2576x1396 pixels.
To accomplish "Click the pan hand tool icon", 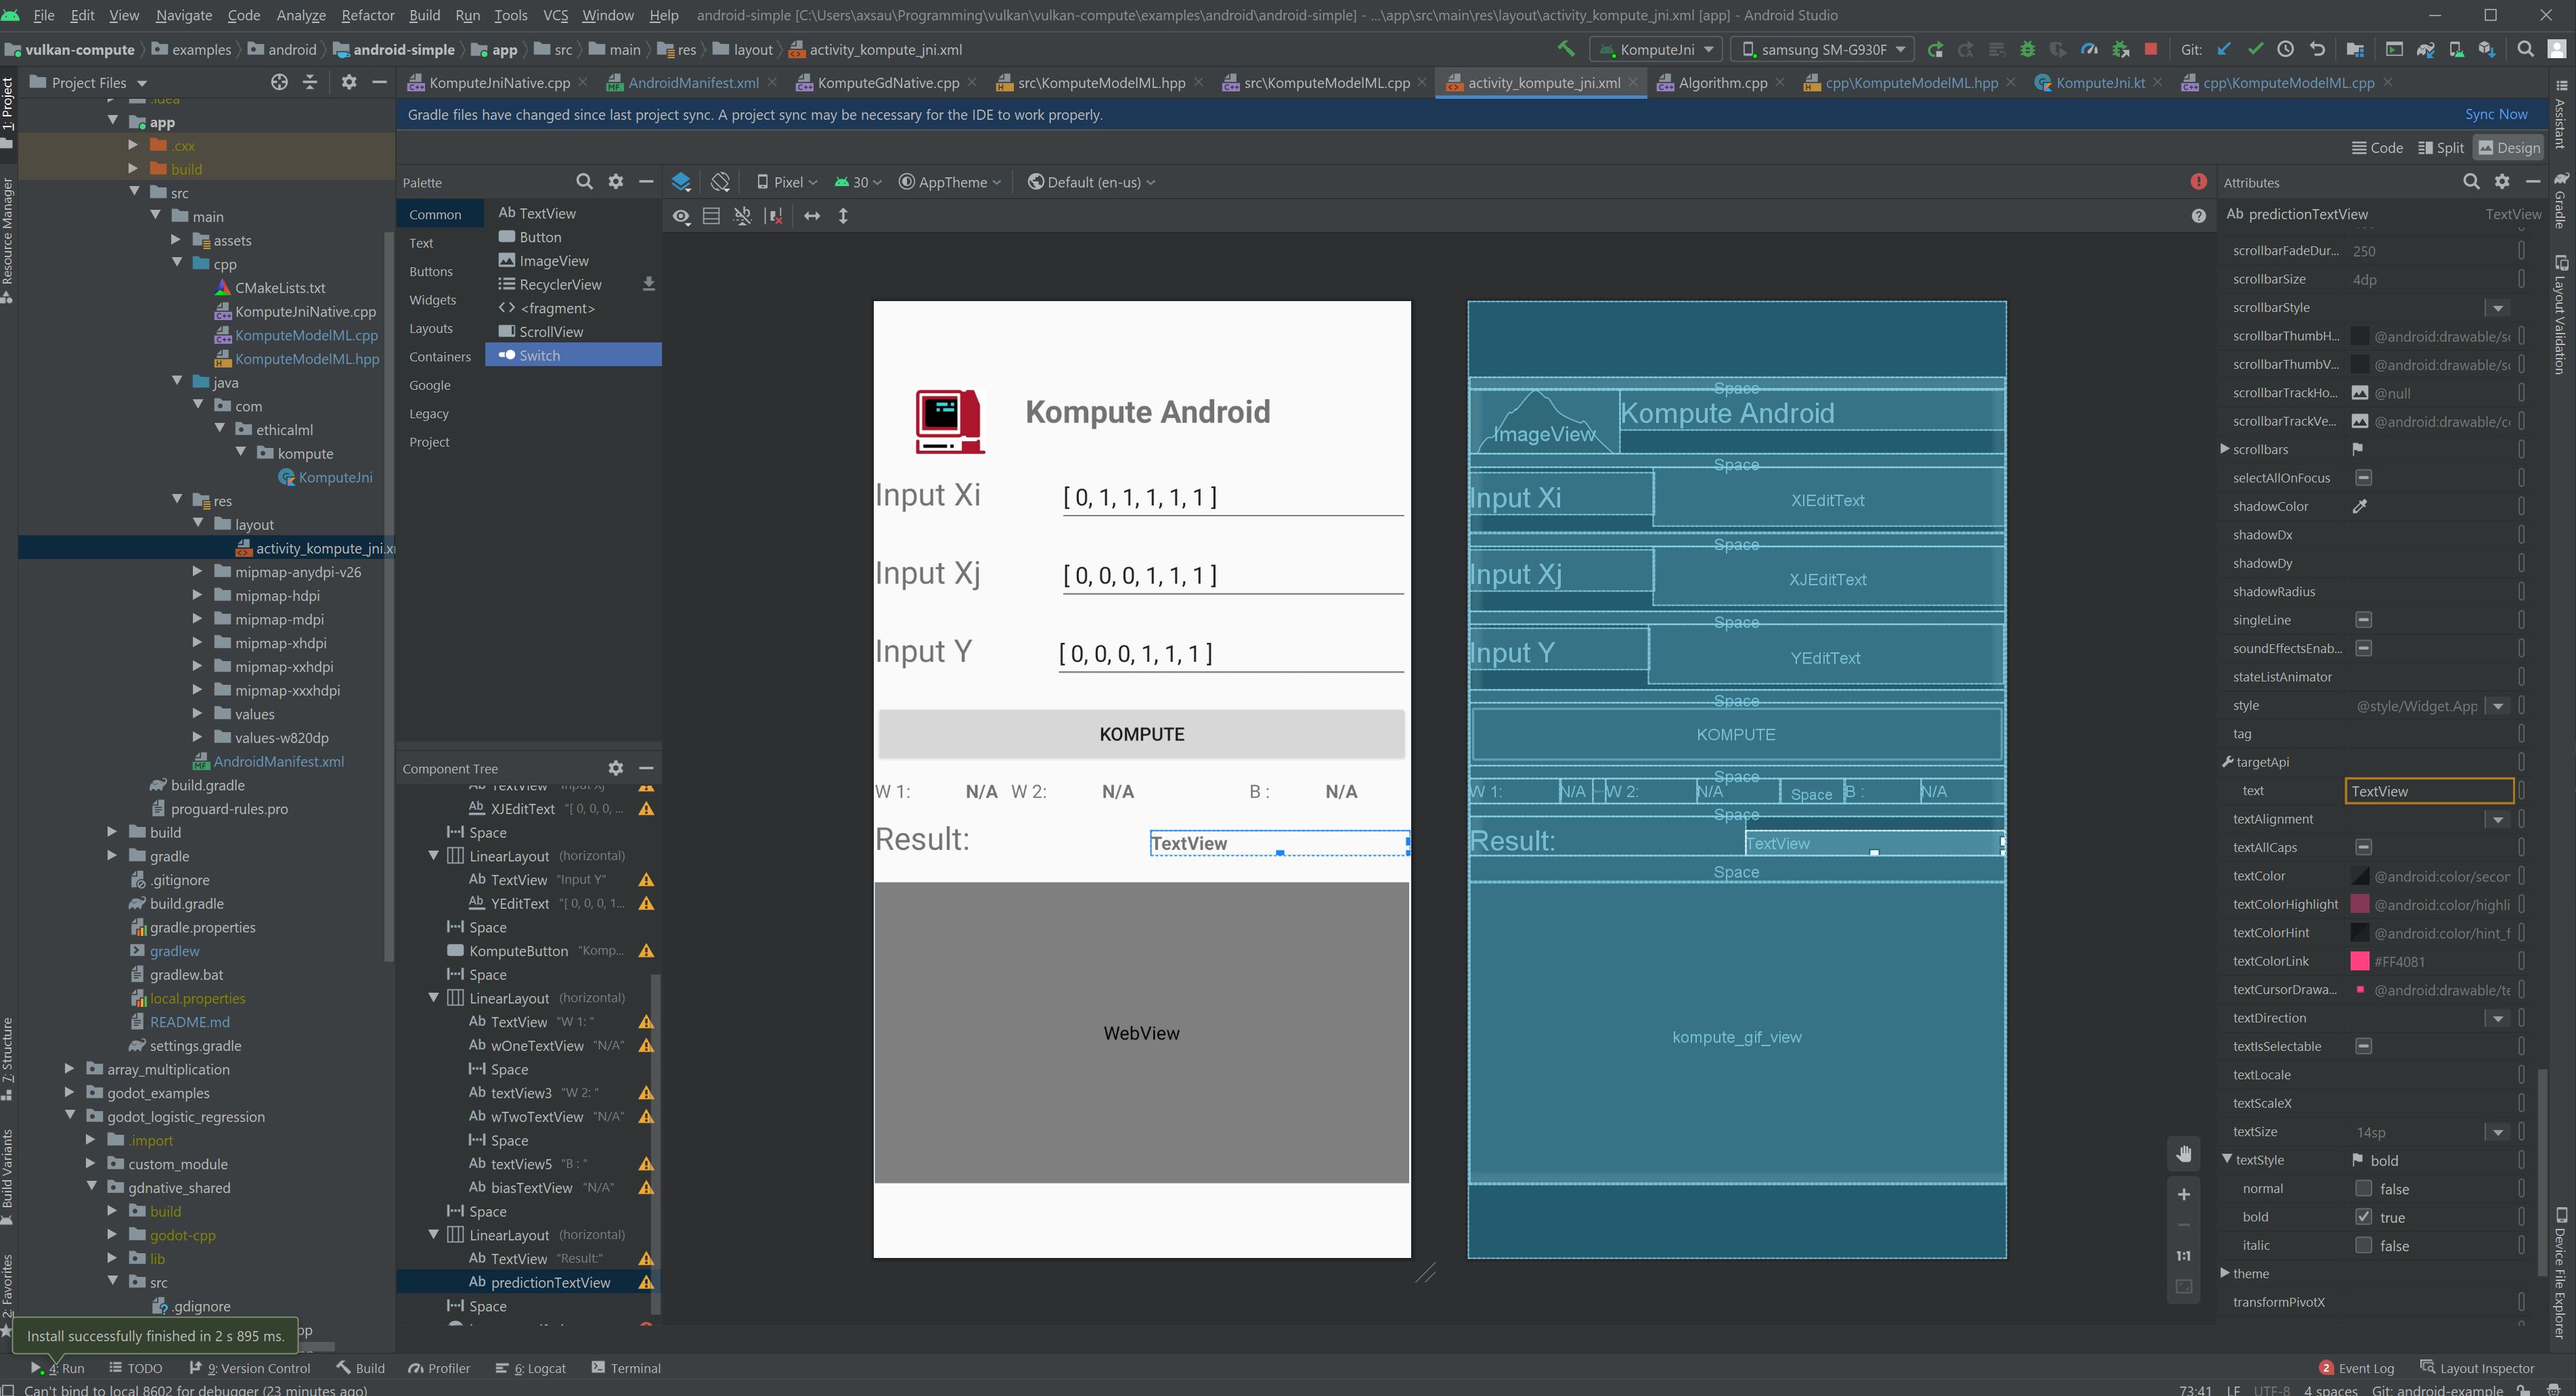I will pos(2184,1153).
